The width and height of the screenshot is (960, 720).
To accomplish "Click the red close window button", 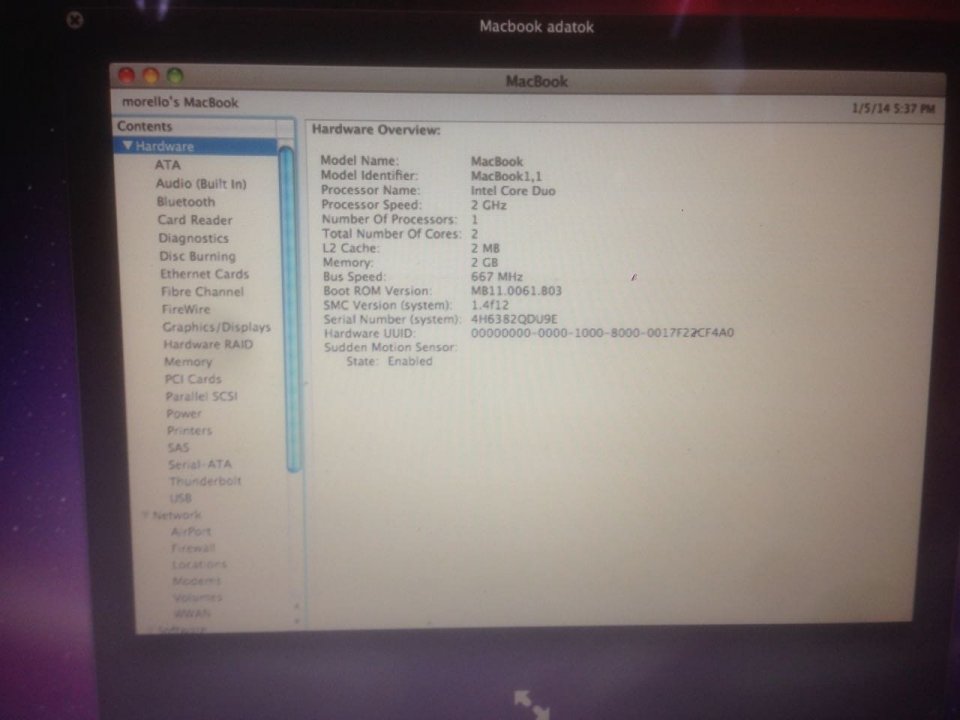I will (x=127, y=75).
